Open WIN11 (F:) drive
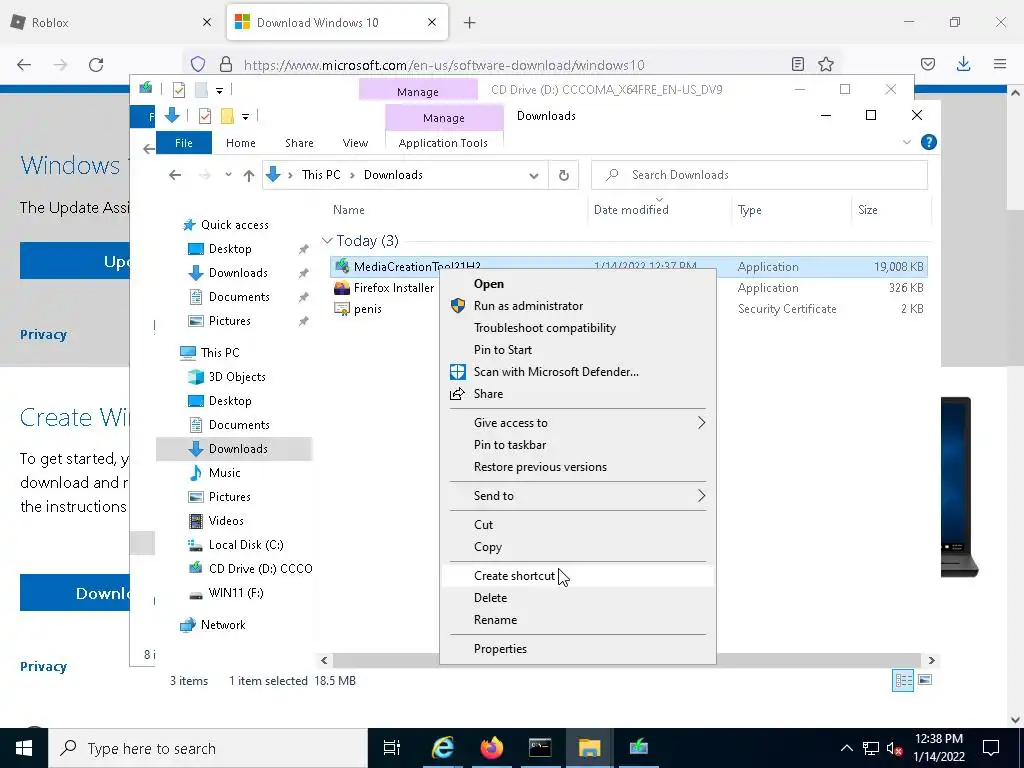Image resolution: width=1024 pixels, height=768 pixels. [x=236, y=593]
